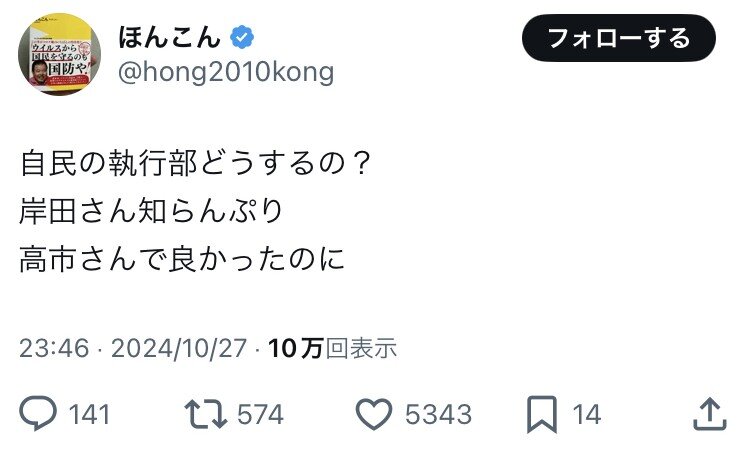
Task: Click the like count 5343
Action: pyautogui.click(x=438, y=414)
